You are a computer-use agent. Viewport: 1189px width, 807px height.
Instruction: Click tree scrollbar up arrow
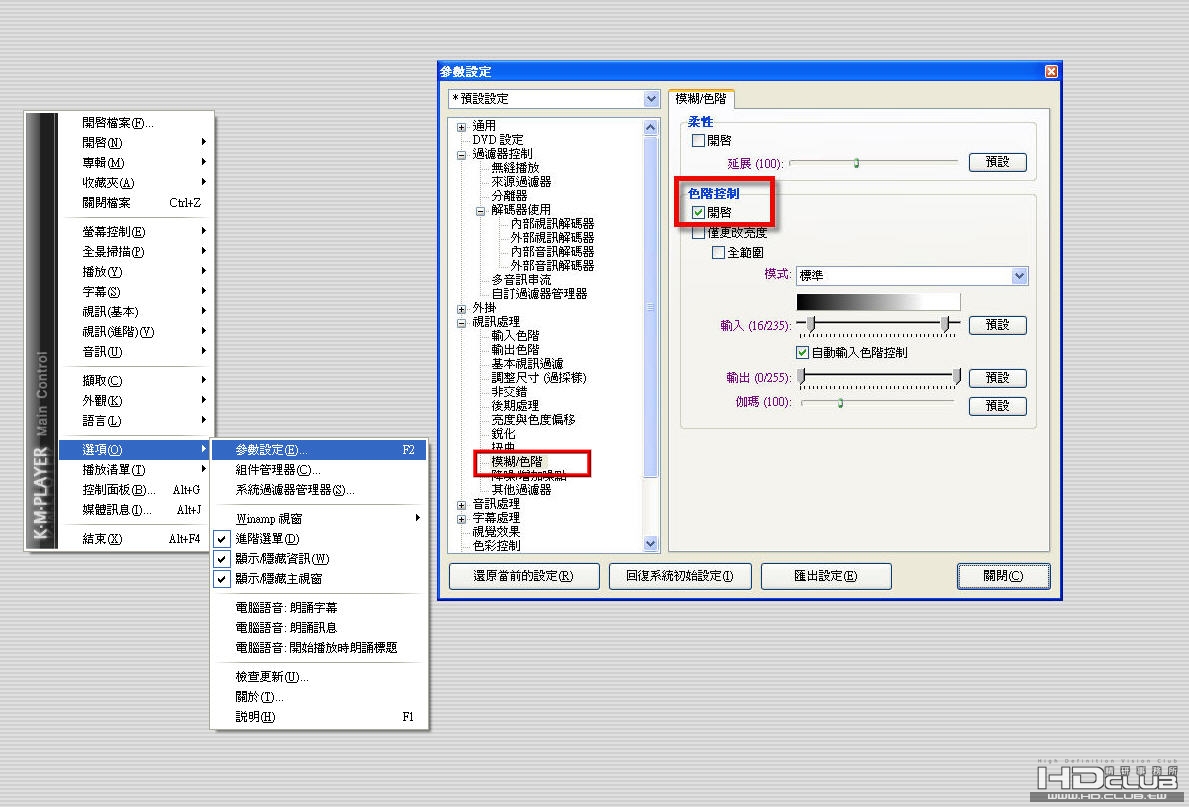651,127
